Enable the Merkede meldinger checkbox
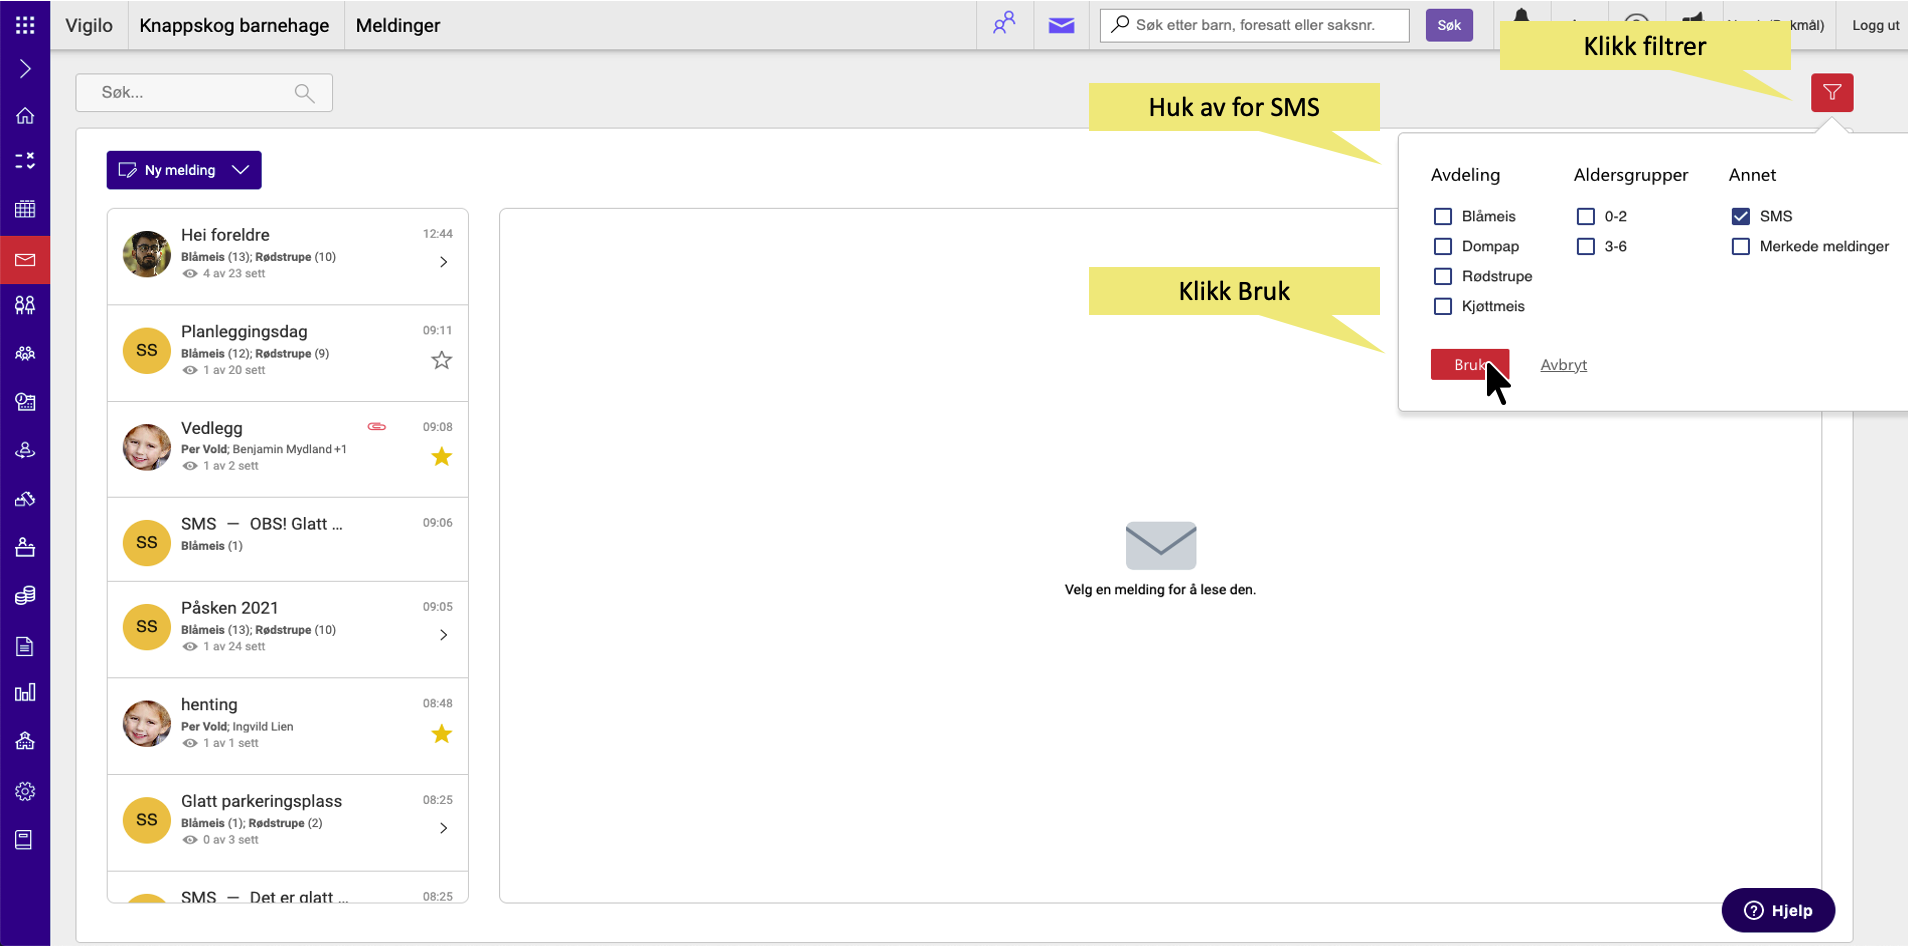 (1740, 246)
